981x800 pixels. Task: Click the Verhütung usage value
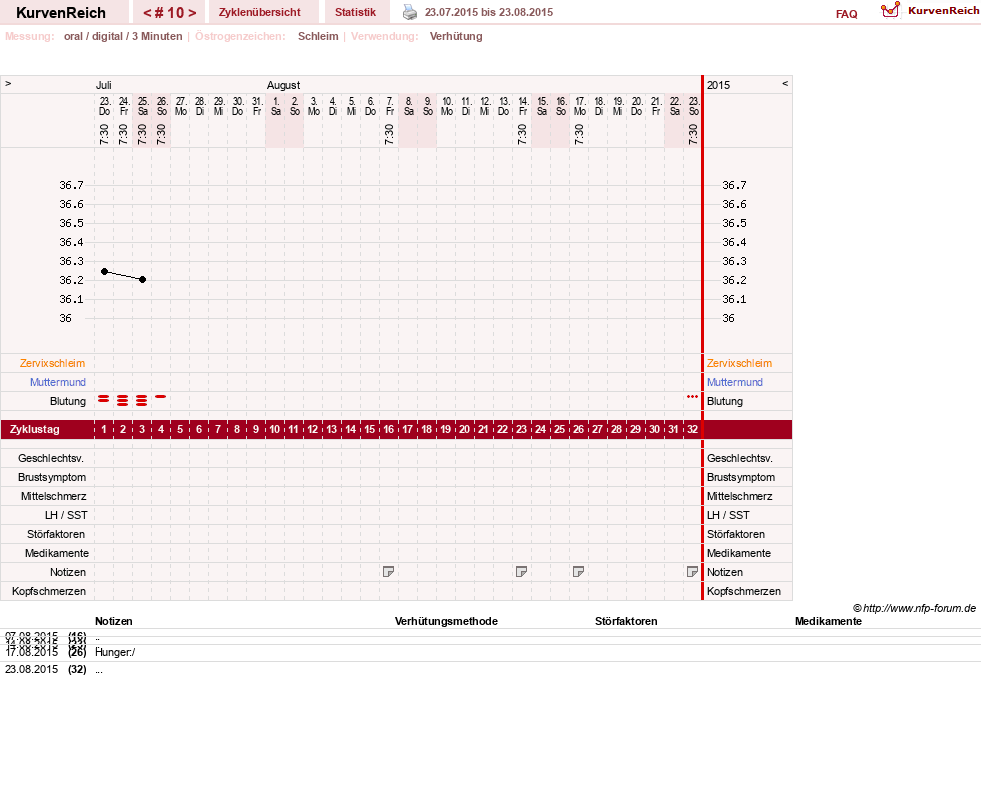456,36
